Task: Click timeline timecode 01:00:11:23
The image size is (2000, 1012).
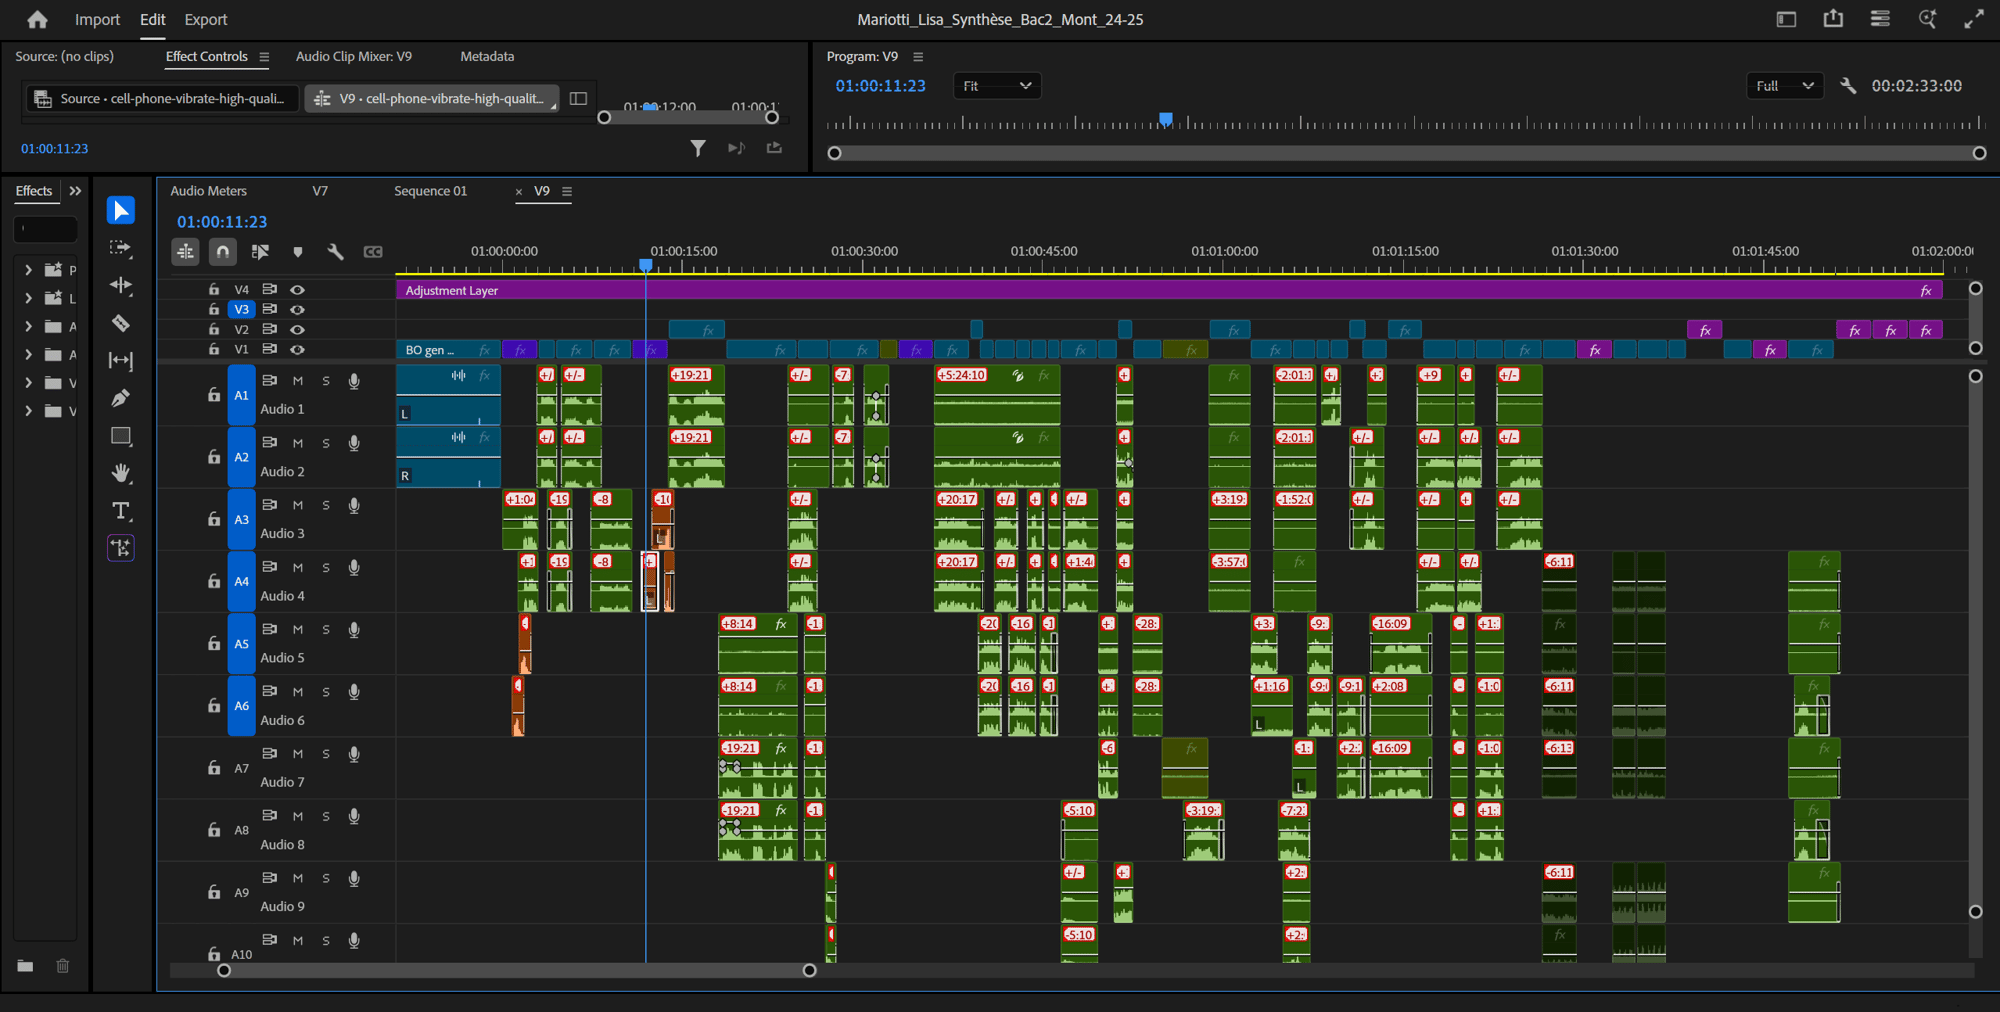Action: (222, 222)
